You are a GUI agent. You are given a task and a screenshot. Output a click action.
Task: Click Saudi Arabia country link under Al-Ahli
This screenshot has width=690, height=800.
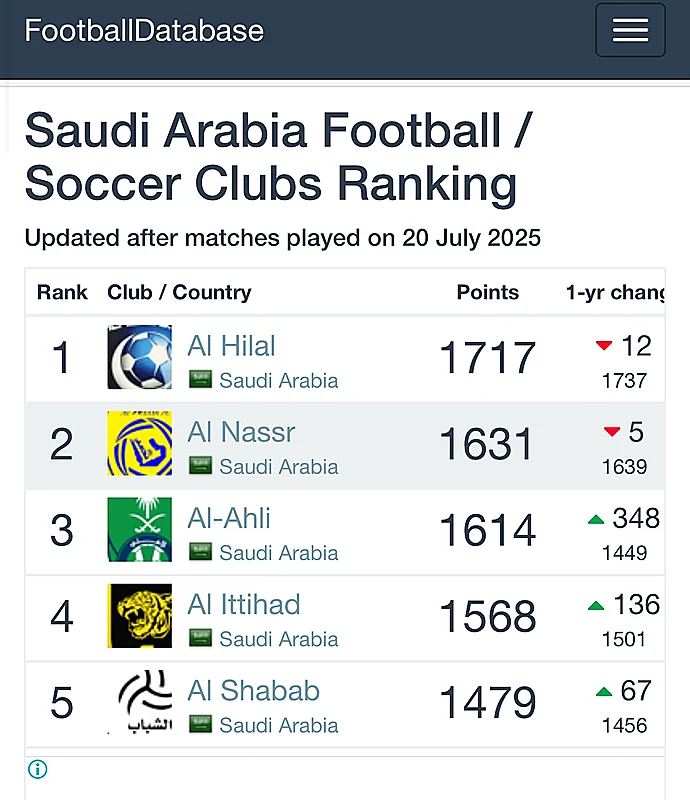279,553
